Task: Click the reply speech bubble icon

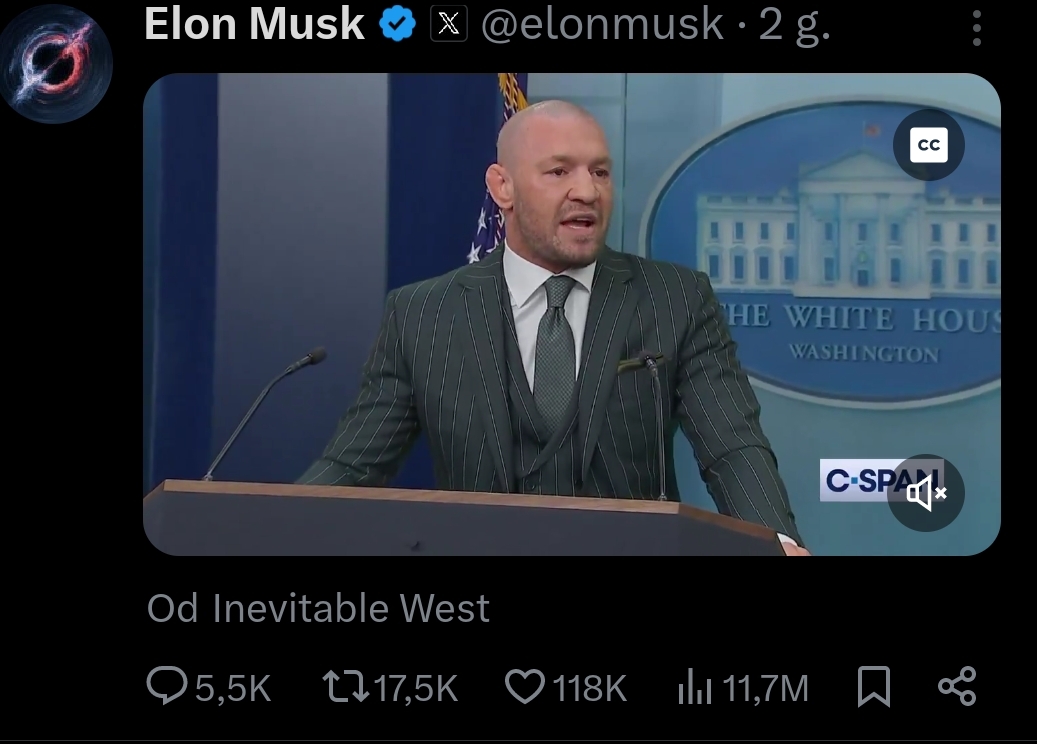Action: (167, 686)
